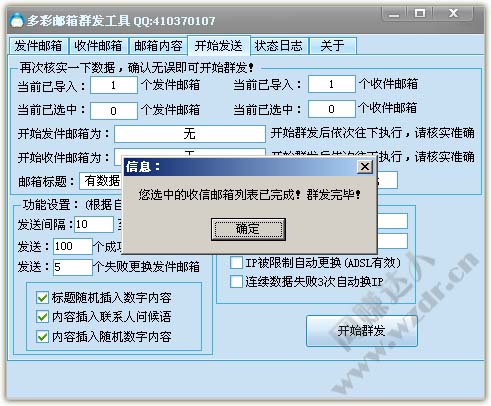Image resolution: width=491 pixels, height=406 pixels.
Task: Click the dialog message 群发完毕 text
Action: tap(334, 195)
